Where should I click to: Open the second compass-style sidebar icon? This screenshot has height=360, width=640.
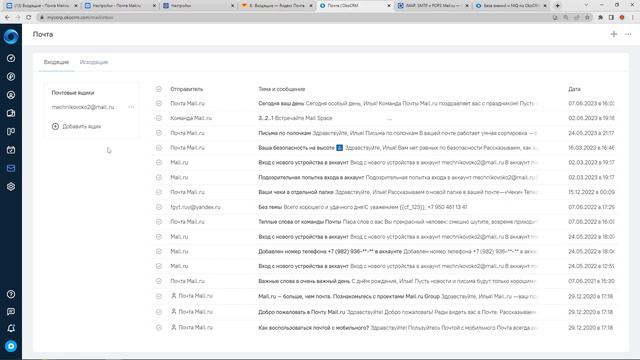tap(11, 77)
